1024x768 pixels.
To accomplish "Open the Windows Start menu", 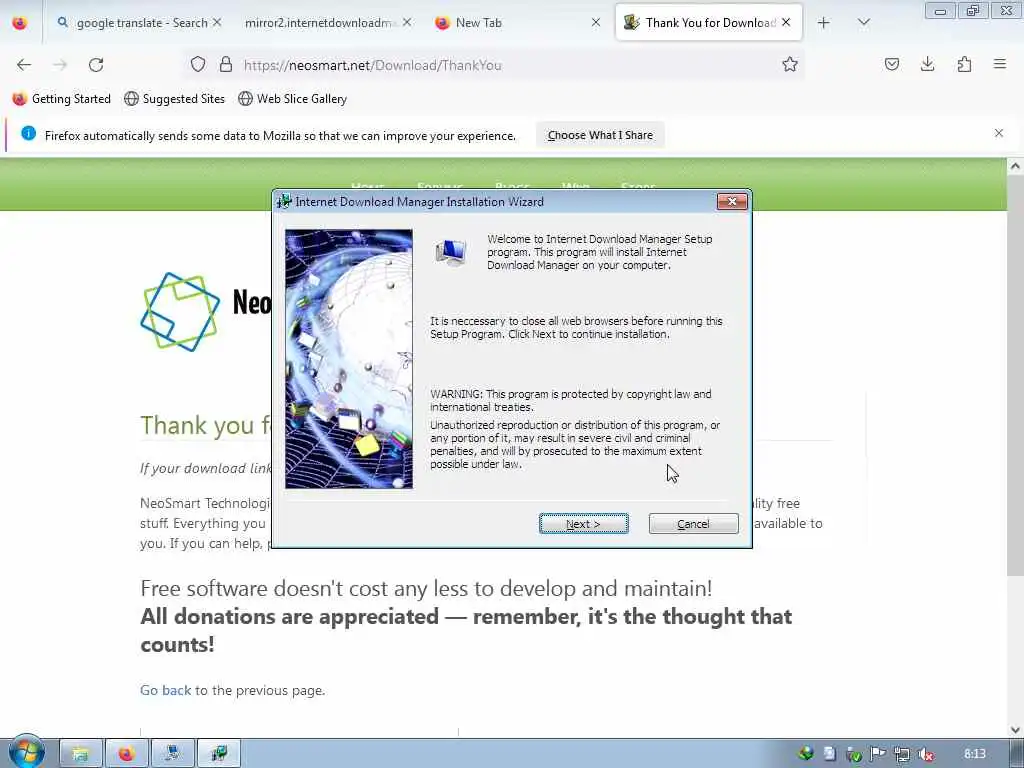I will [26, 752].
